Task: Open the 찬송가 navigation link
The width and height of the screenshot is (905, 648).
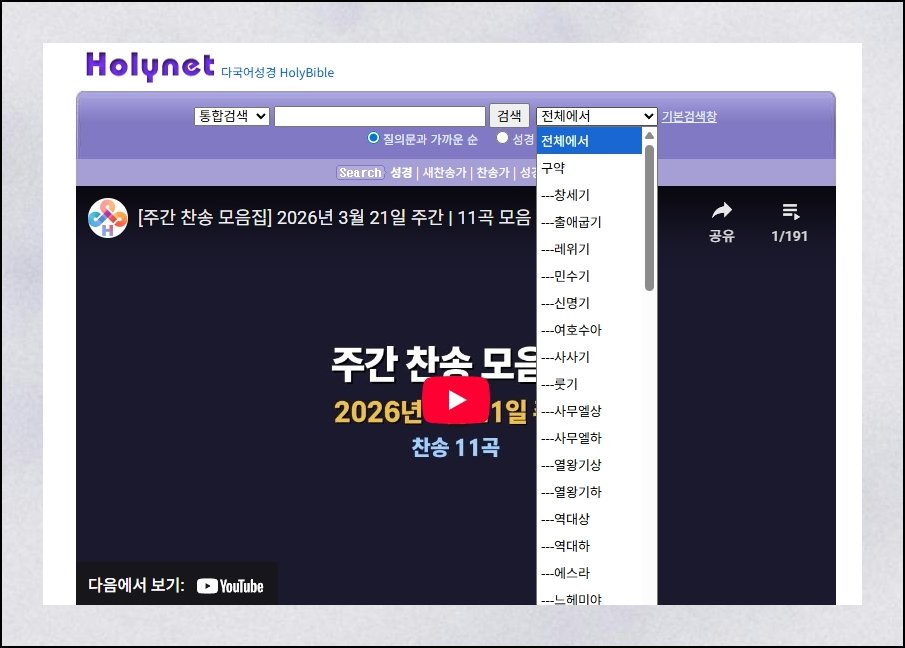Action: [x=493, y=173]
